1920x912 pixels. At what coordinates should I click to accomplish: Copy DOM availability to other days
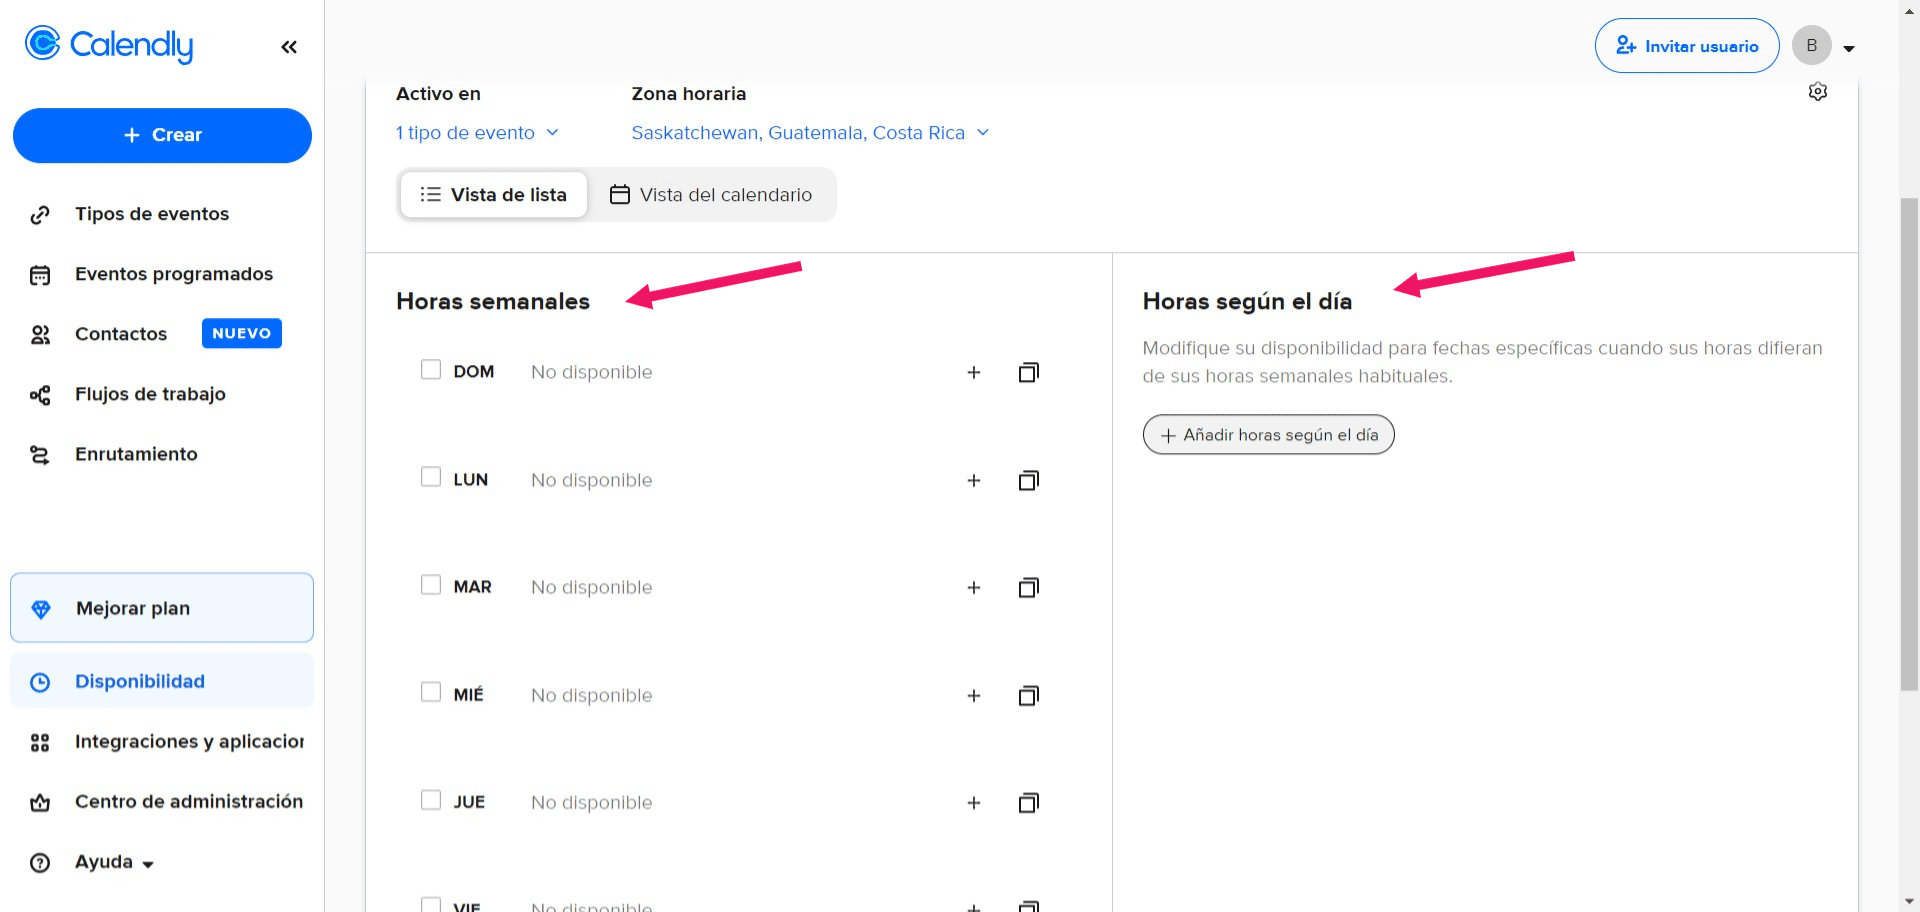click(x=1029, y=372)
